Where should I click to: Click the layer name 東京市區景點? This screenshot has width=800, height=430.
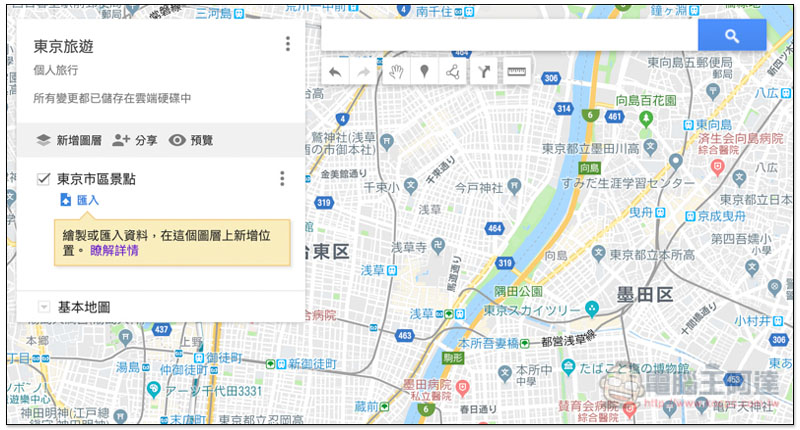tap(96, 179)
